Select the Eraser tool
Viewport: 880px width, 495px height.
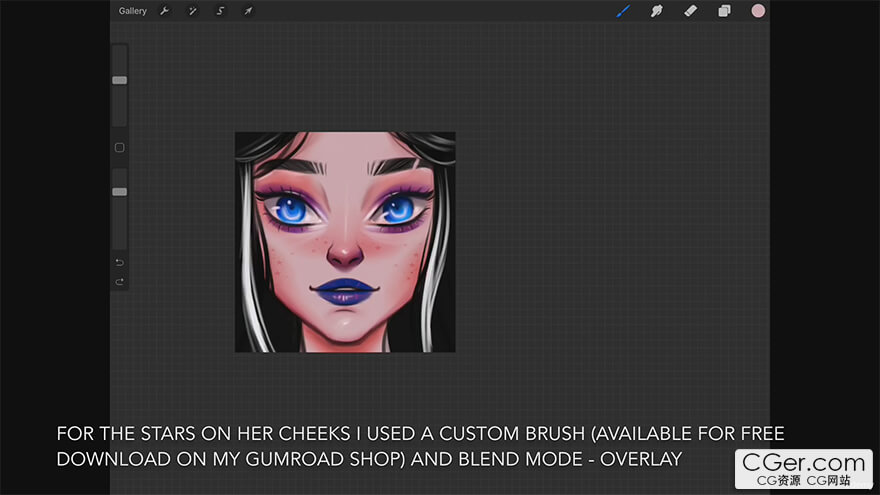(690, 11)
